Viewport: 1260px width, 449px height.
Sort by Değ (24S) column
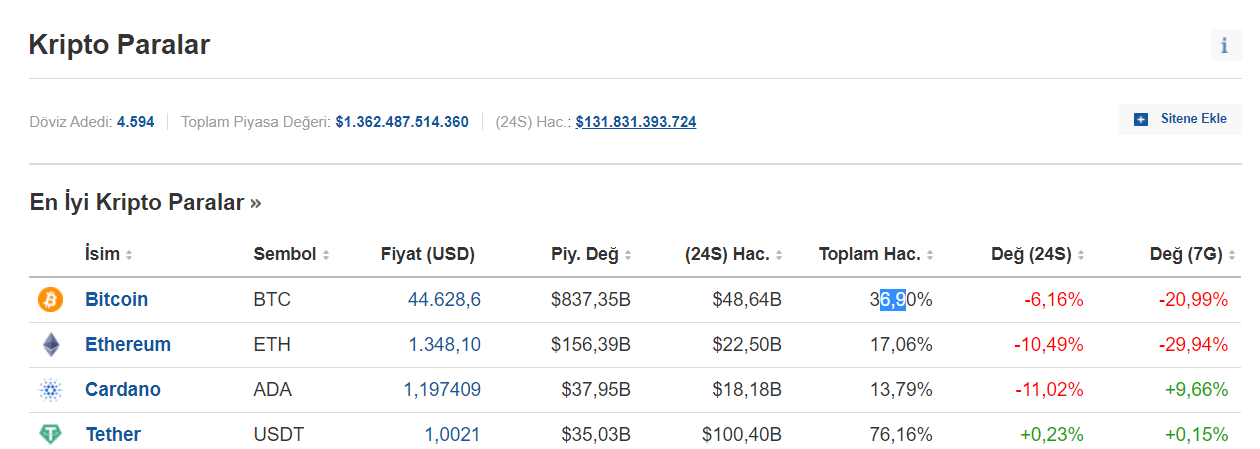pyautogui.click(x=1037, y=254)
